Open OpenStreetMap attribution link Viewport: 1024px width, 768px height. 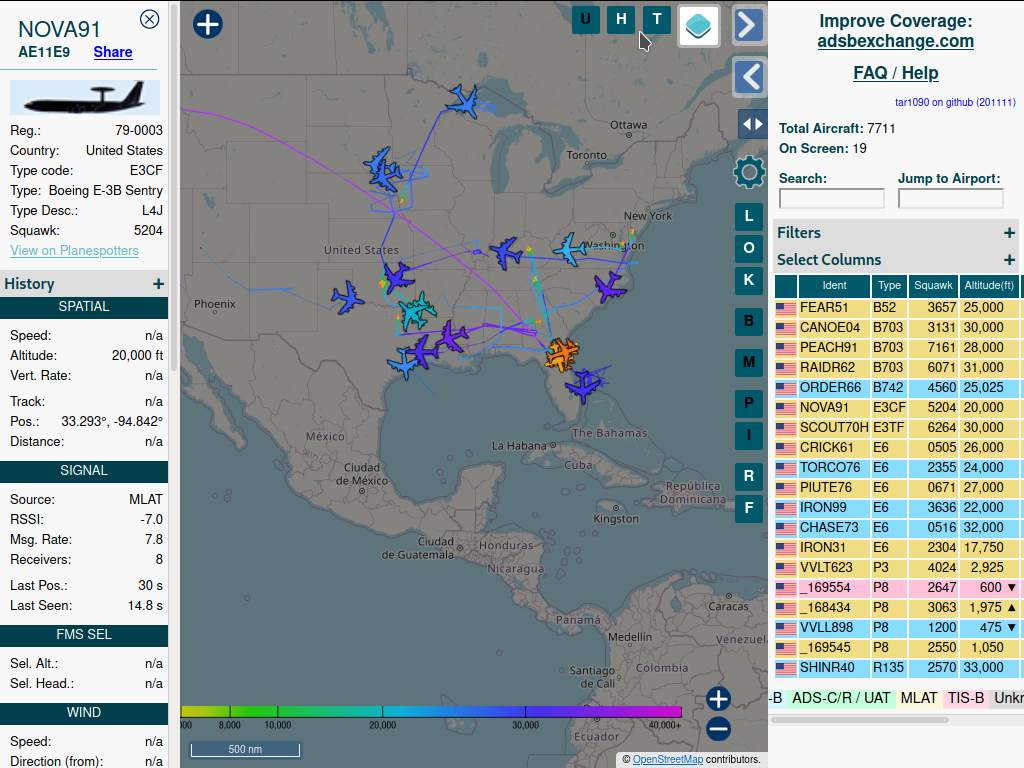click(667, 760)
